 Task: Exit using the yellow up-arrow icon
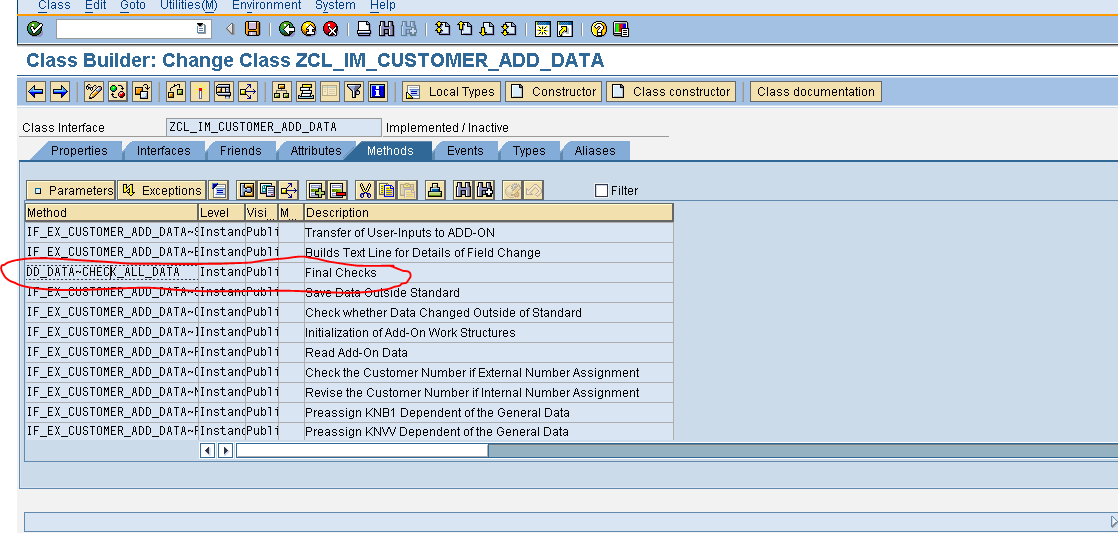click(308, 29)
